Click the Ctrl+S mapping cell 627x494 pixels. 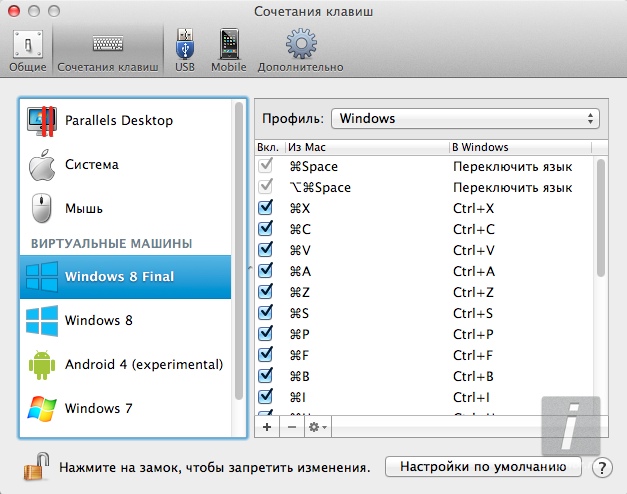(473, 313)
